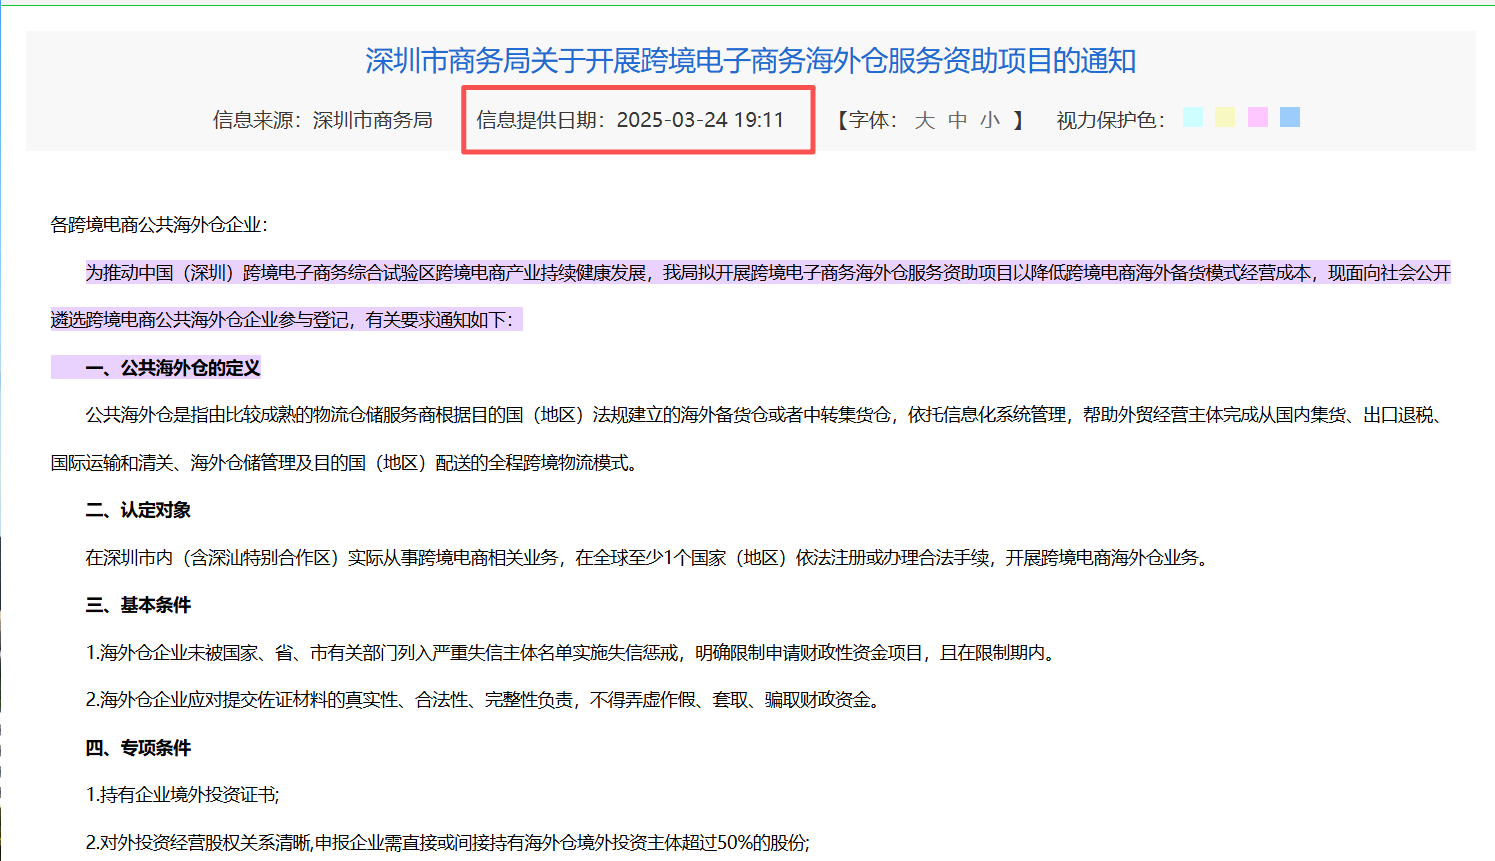Click the salutation 各跨境电商公共海外仓企业
The height and width of the screenshot is (861, 1495).
[158, 225]
